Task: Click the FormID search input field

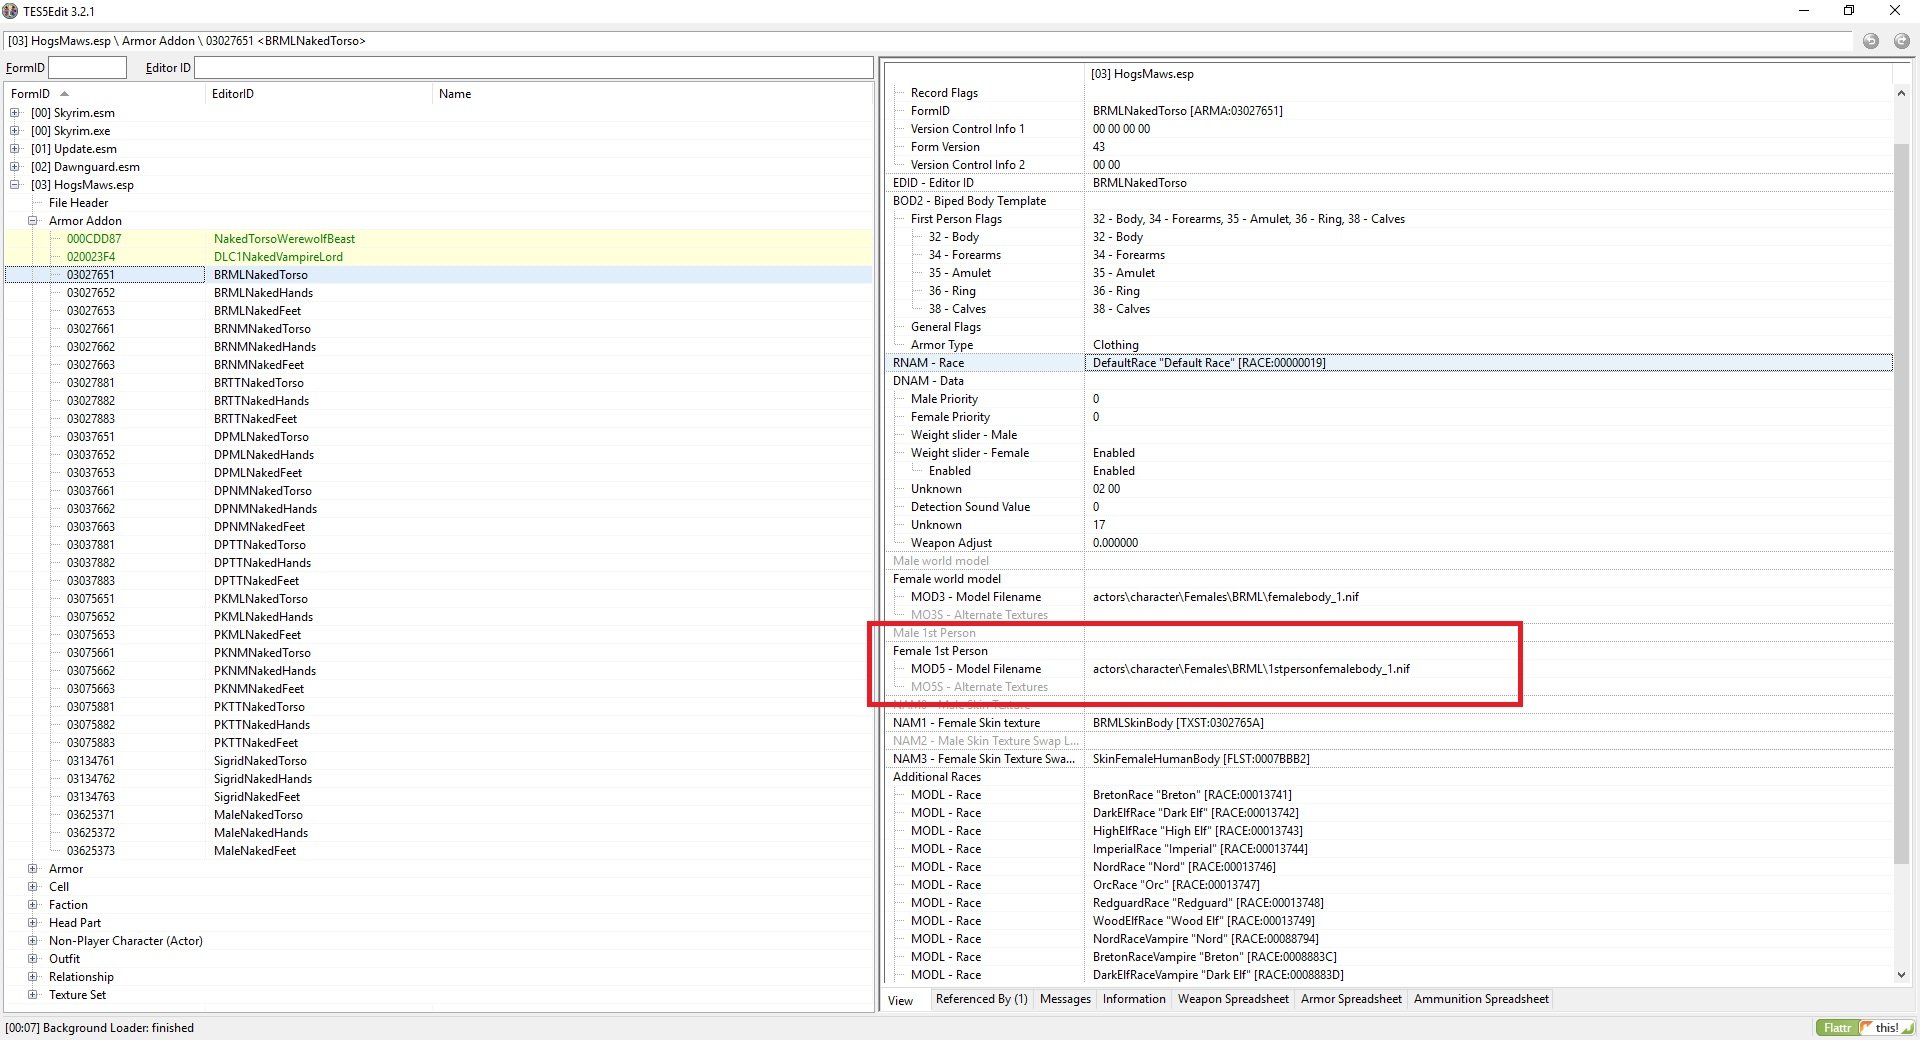Action: click(88, 68)
